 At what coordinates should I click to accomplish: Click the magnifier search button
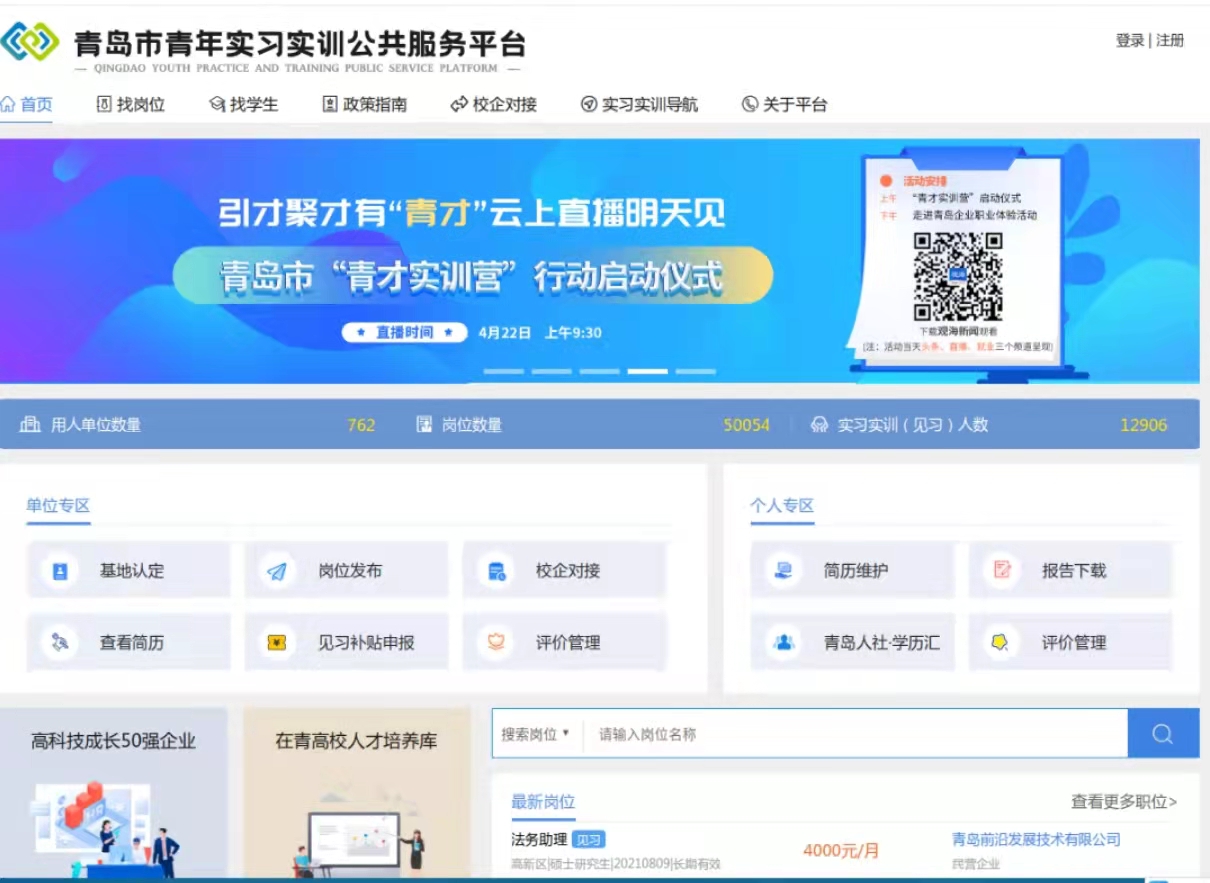[x=1162, y=734]
